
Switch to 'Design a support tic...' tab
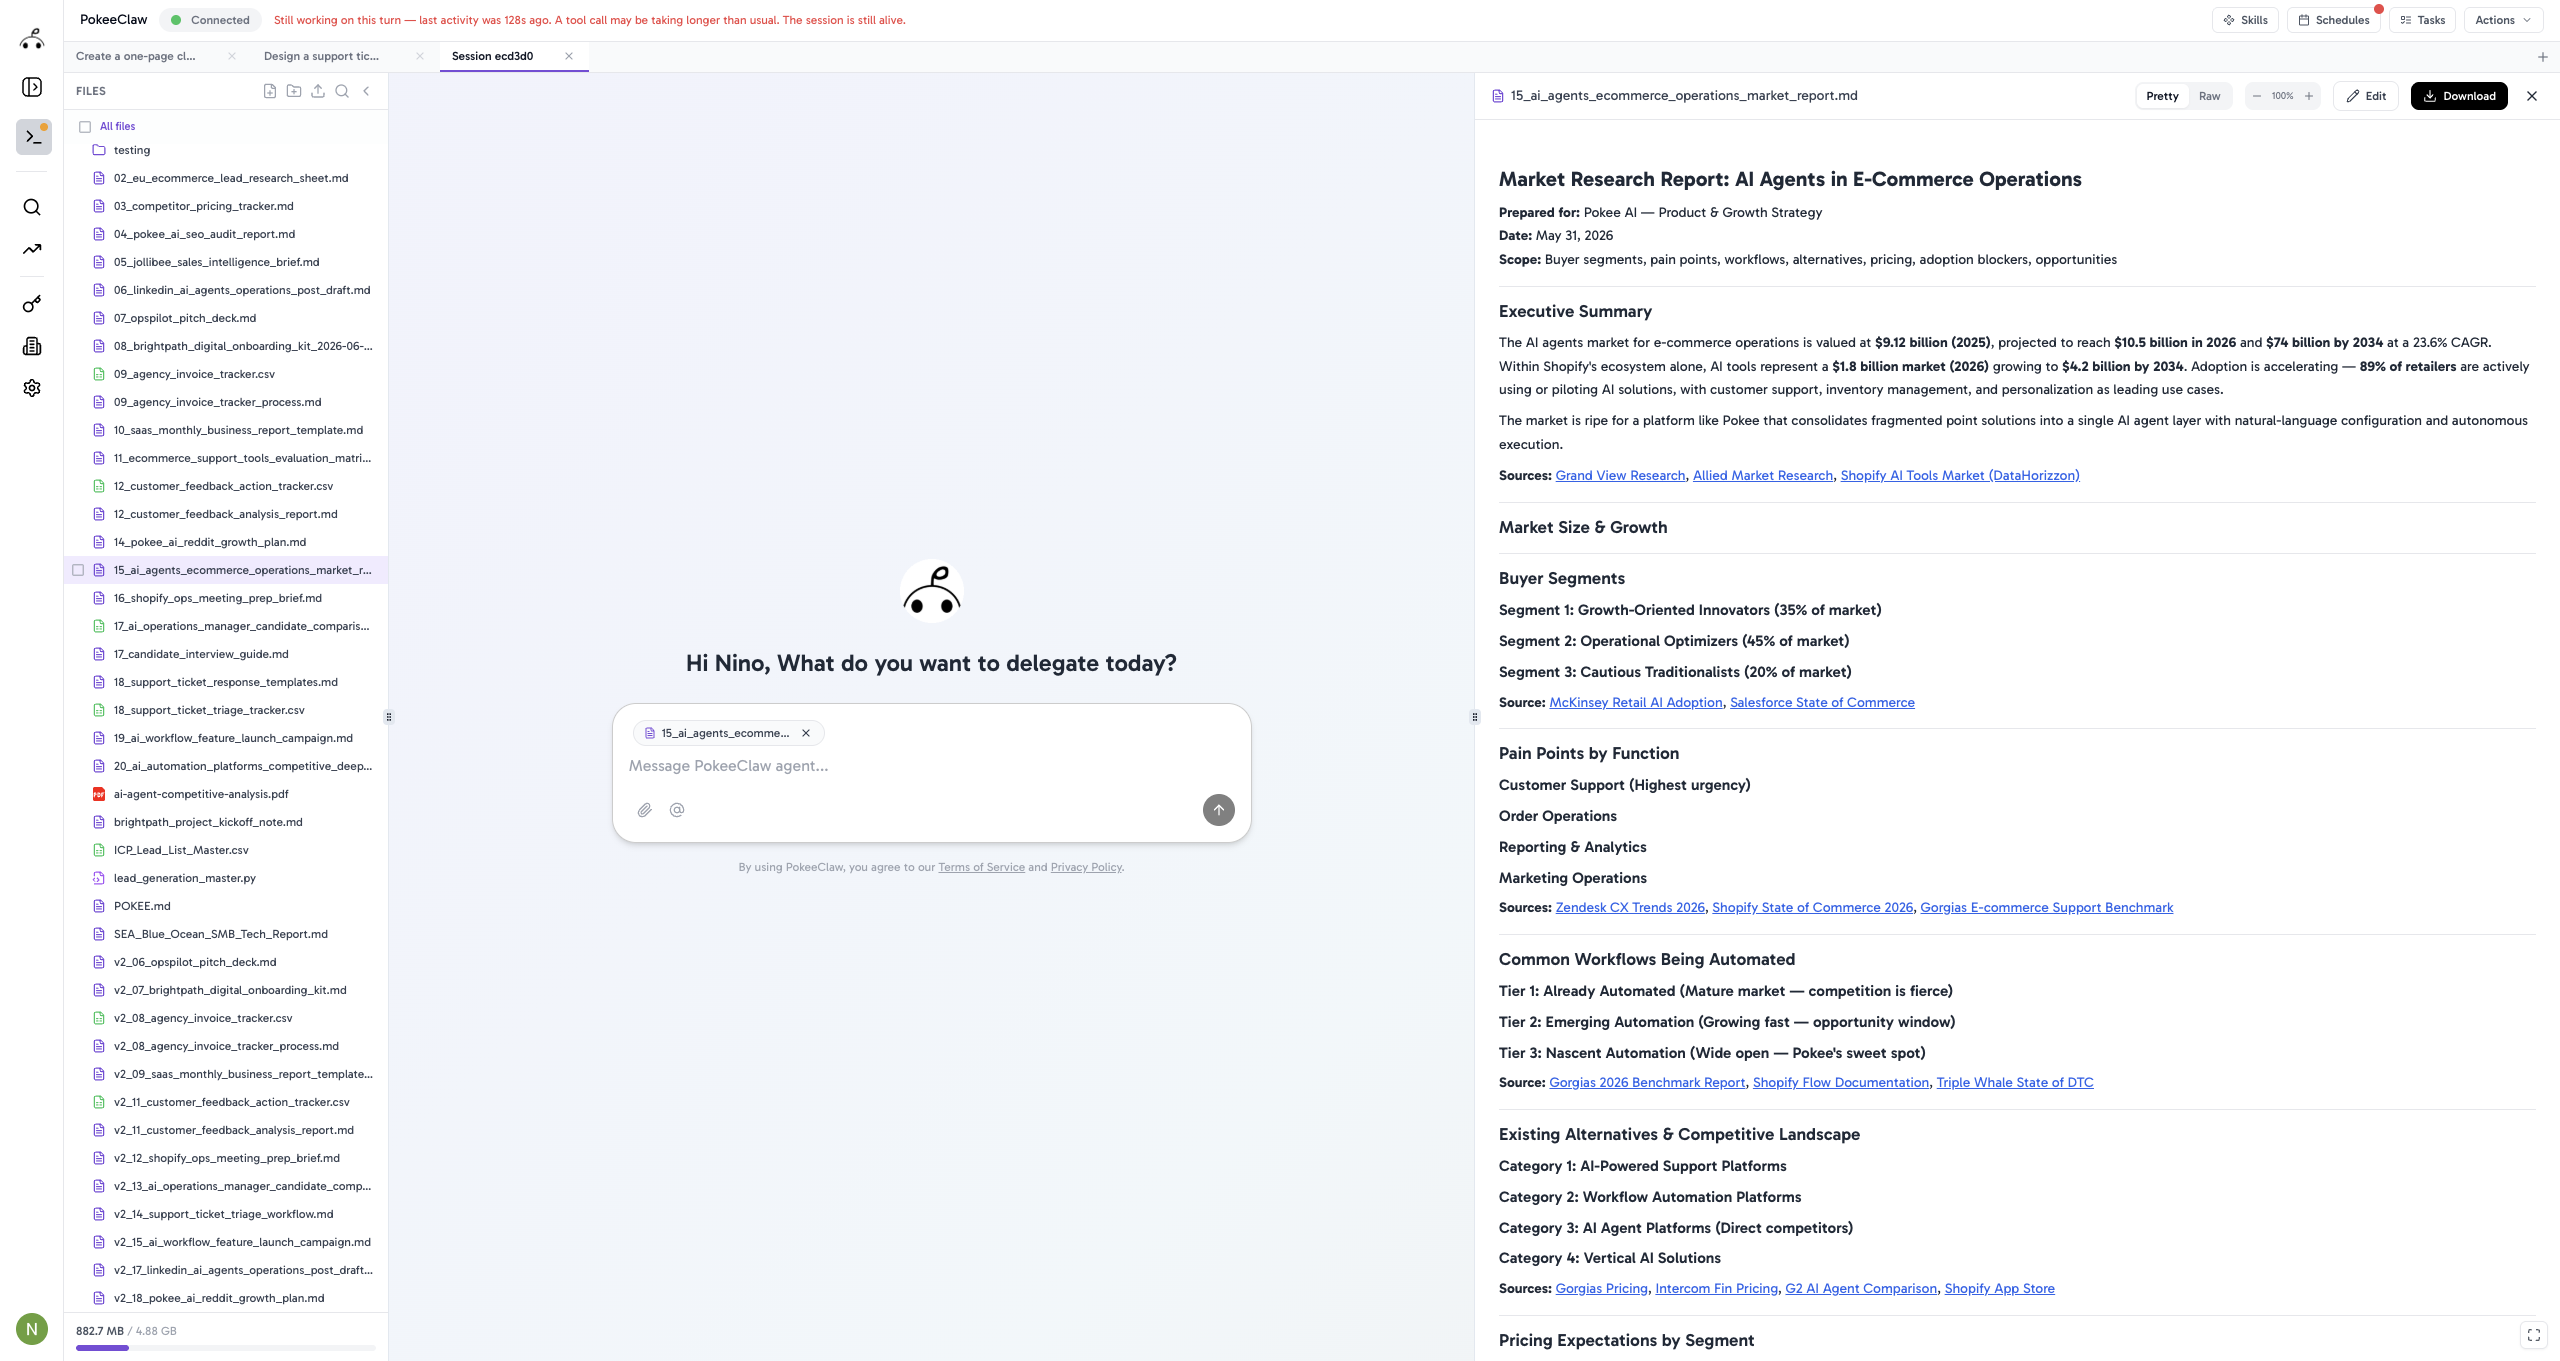click(321, 56)
